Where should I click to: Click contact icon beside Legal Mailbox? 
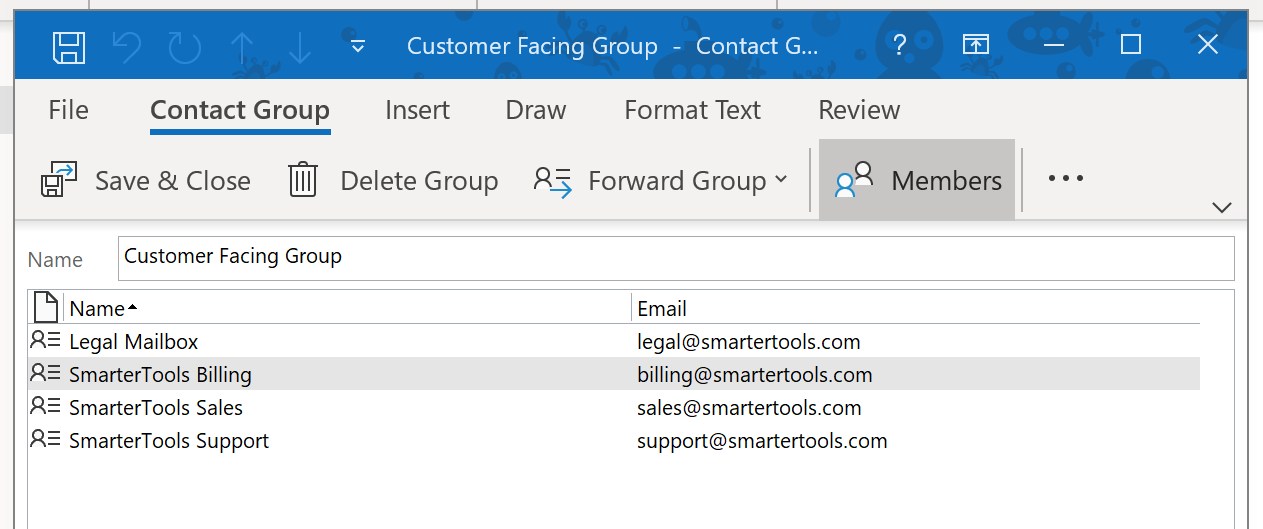(46, 340)
